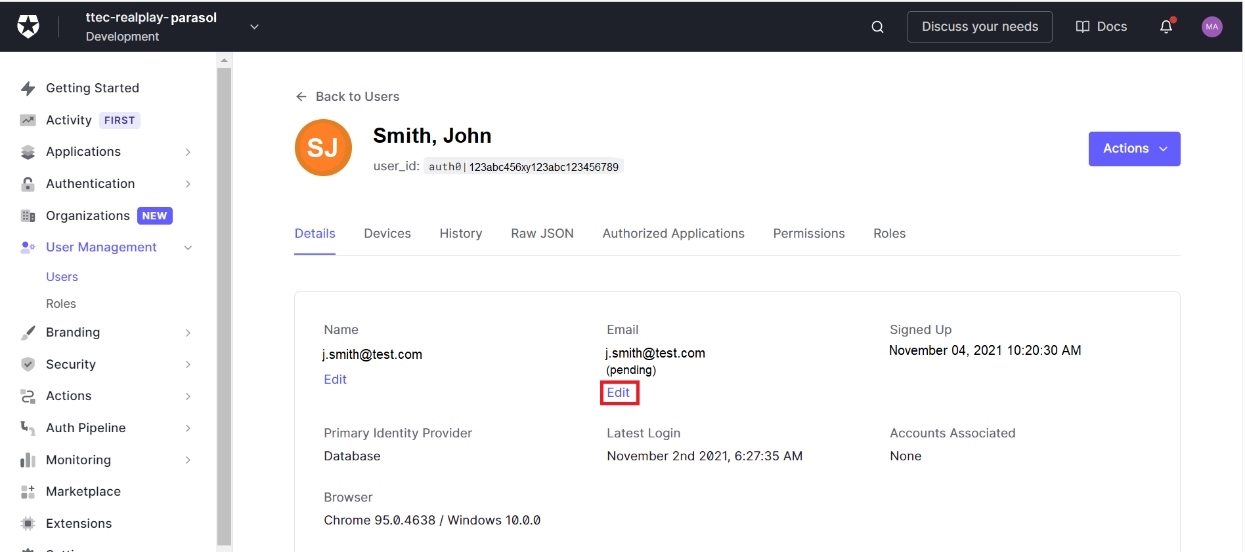Click the Extensions icon in sidebar
Image resolution: width=1245 pixels, height=552 pixels.
[28, 524]
